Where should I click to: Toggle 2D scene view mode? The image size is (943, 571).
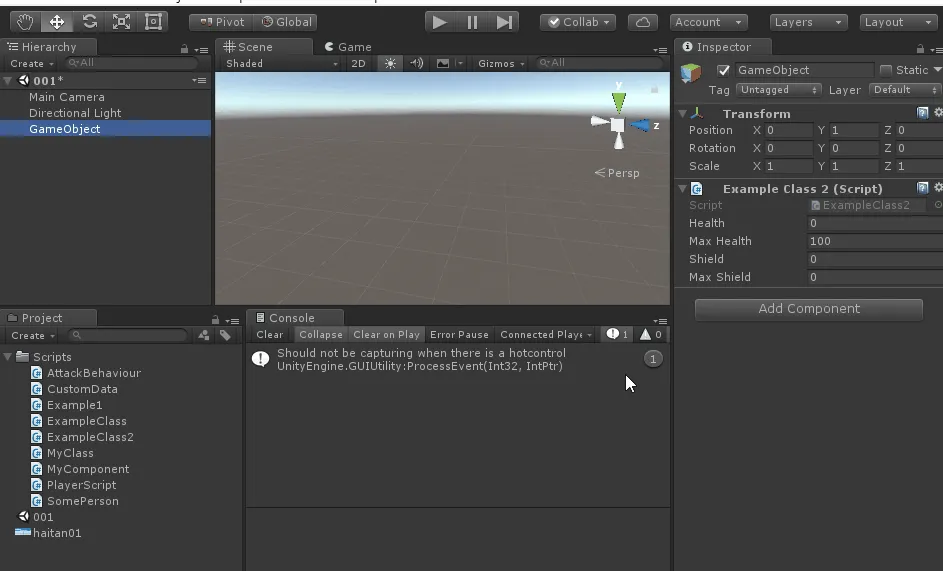coord(358,63)
